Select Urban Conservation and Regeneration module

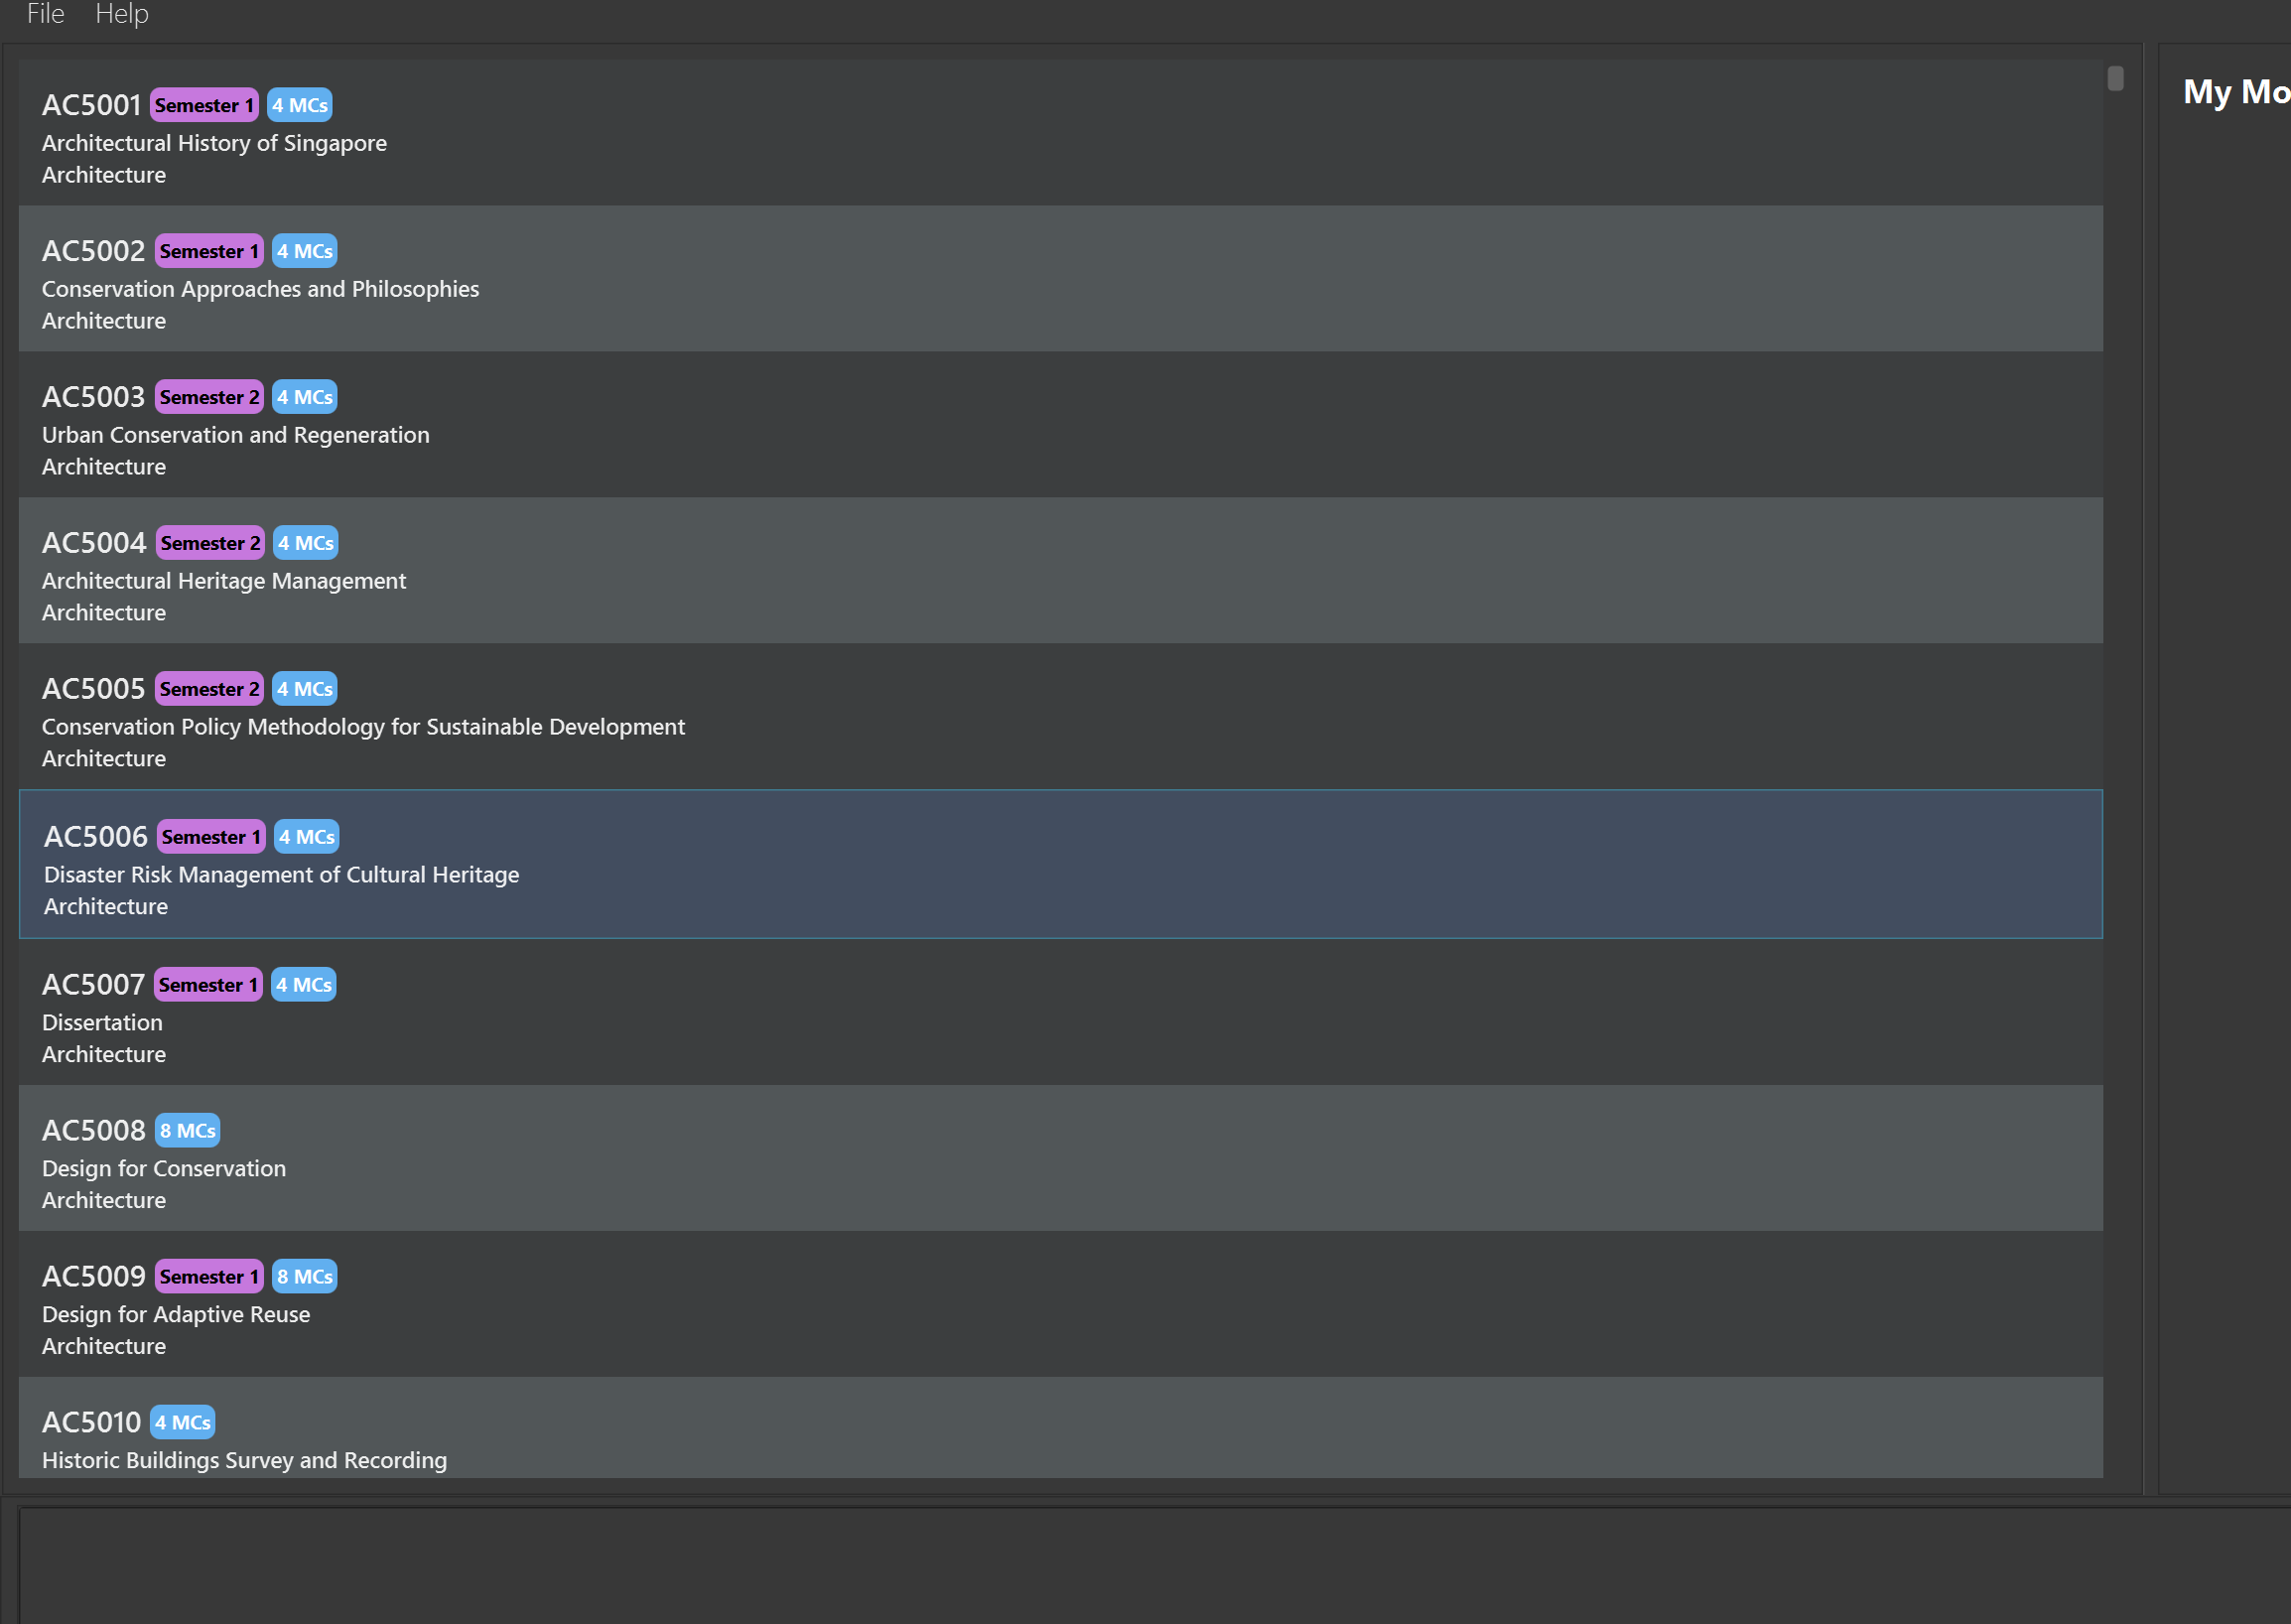(x=1060, y=425)
